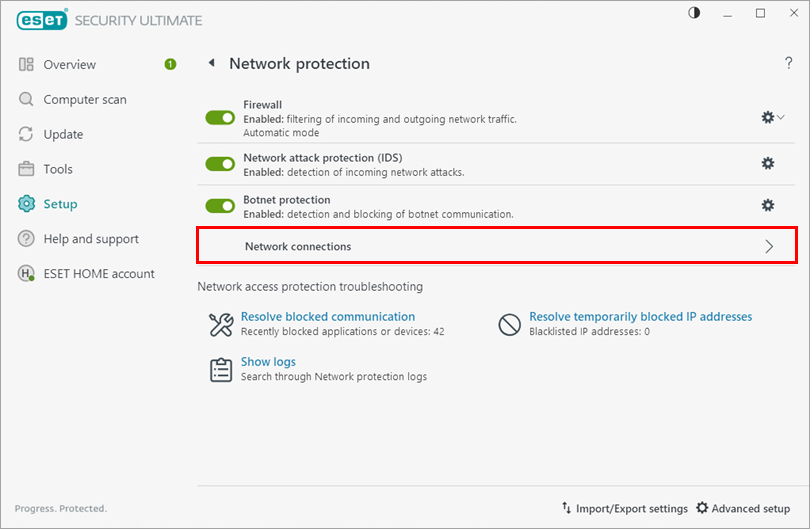The width and height of the screenshot is (810, 529).
Task: Click the Show logs clipboard icon
Action: coord(220,369)
